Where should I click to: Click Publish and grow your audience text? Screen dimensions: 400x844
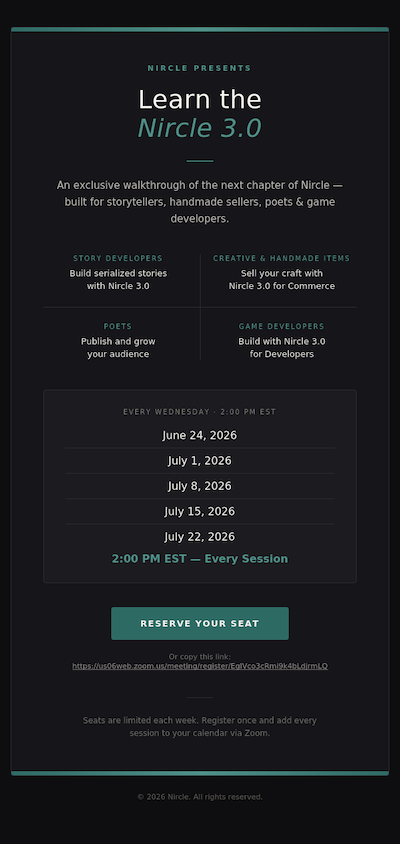(x=118, y=348)
